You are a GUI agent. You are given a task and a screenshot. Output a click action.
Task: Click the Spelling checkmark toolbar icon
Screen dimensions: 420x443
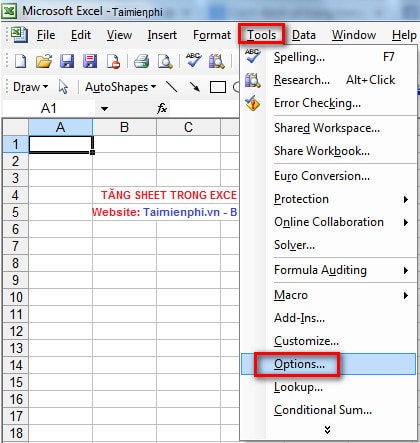tap(193, 61)
